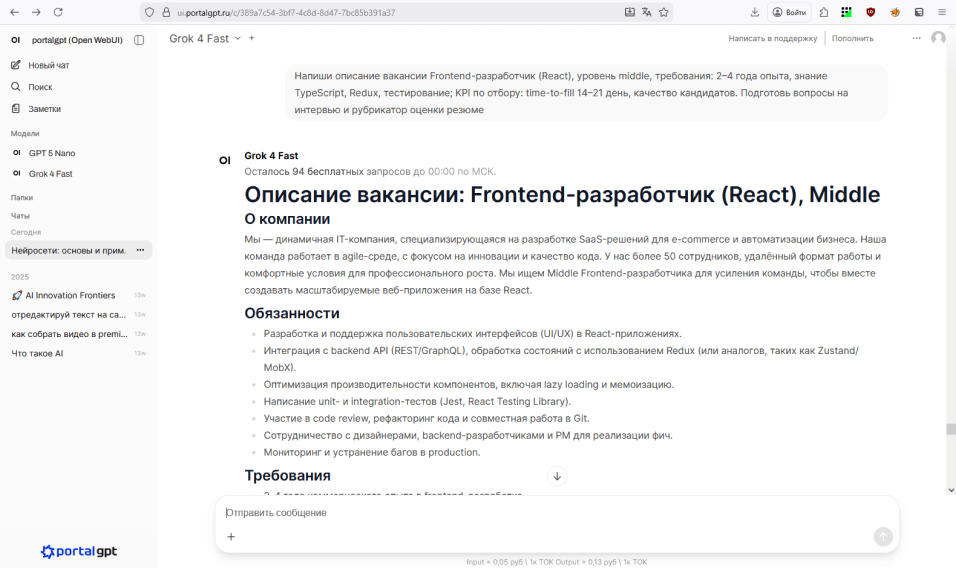Image resolution: width=956 pixels, height=568 pixels.
Task: Select GPT 5 Nano model
Action: [51, 153]
